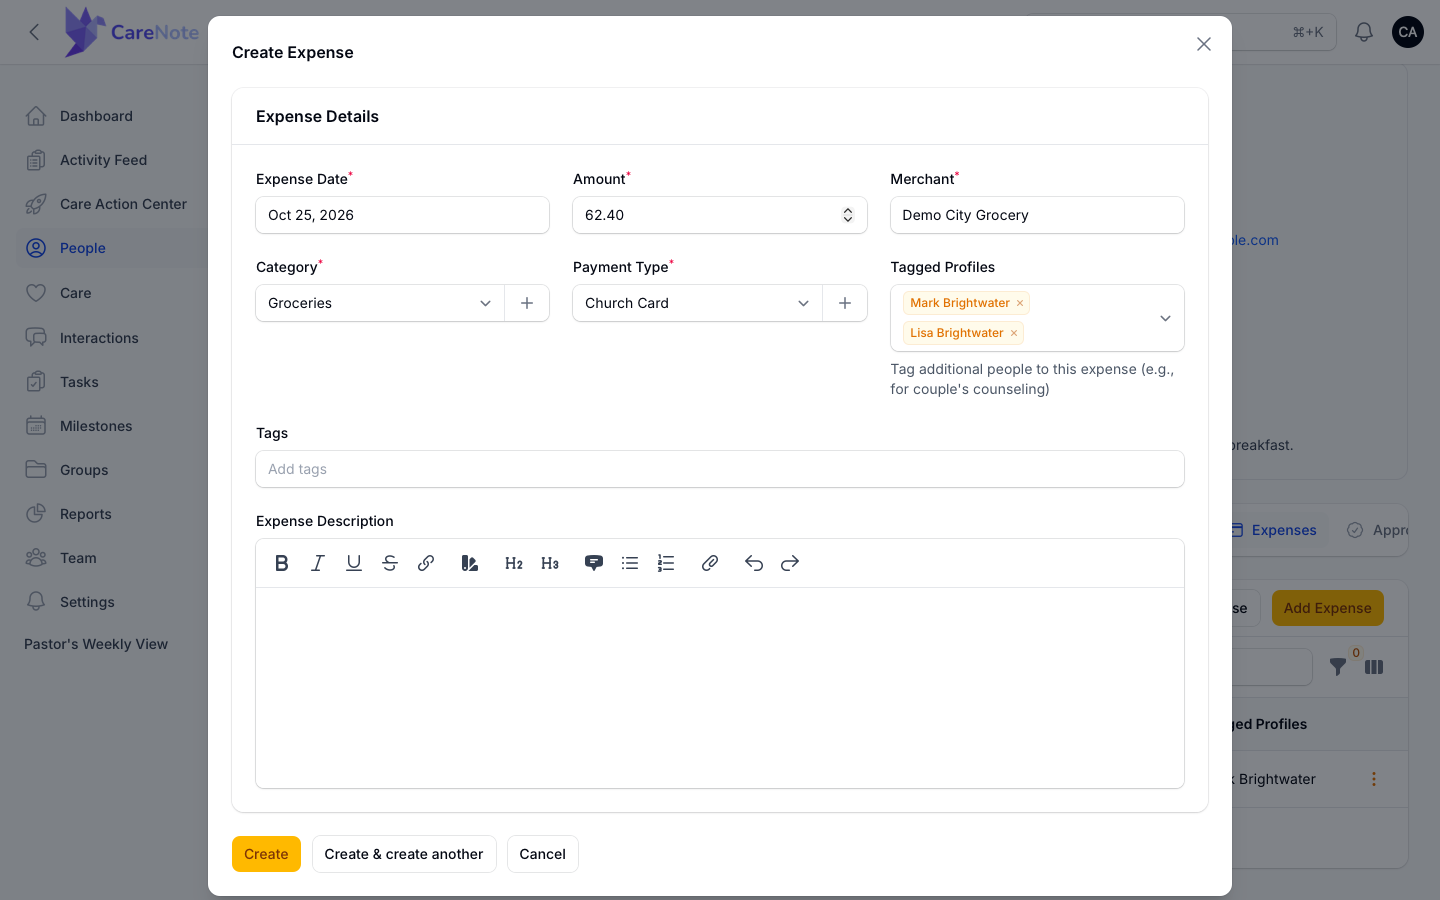Apply Heading 3 style
The height and width of the screenshot is (900, 1440).
(x=550, y=563)
